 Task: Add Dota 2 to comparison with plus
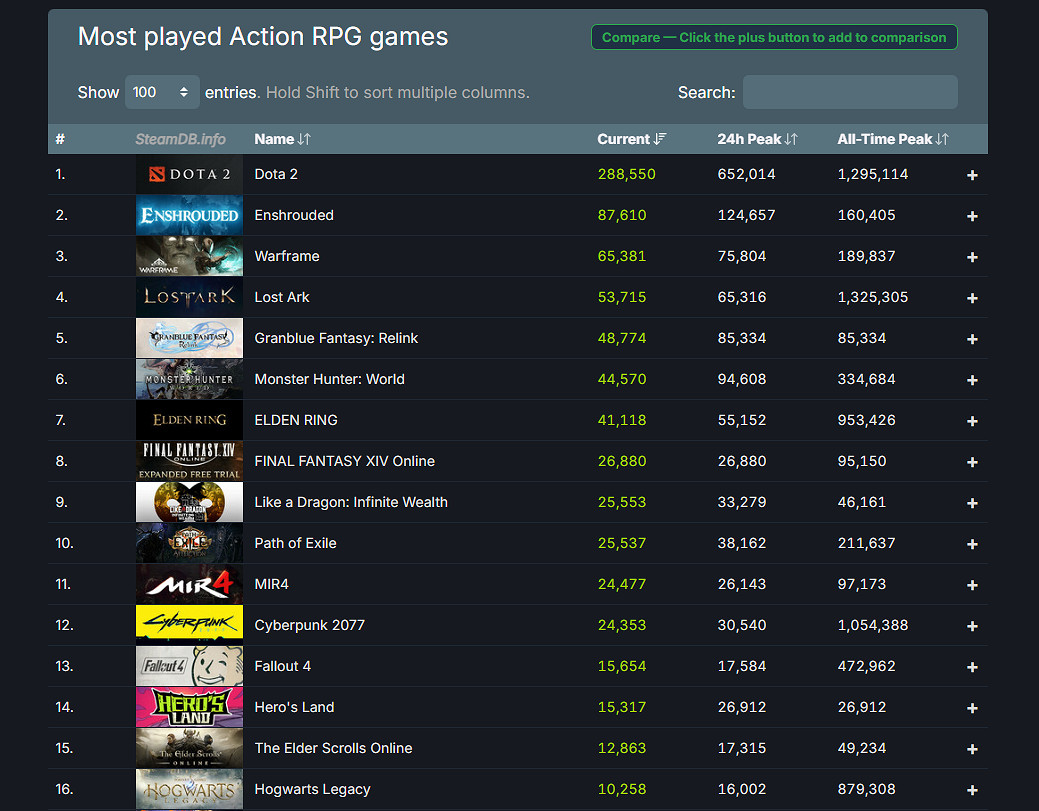click(x=972, y=175)
